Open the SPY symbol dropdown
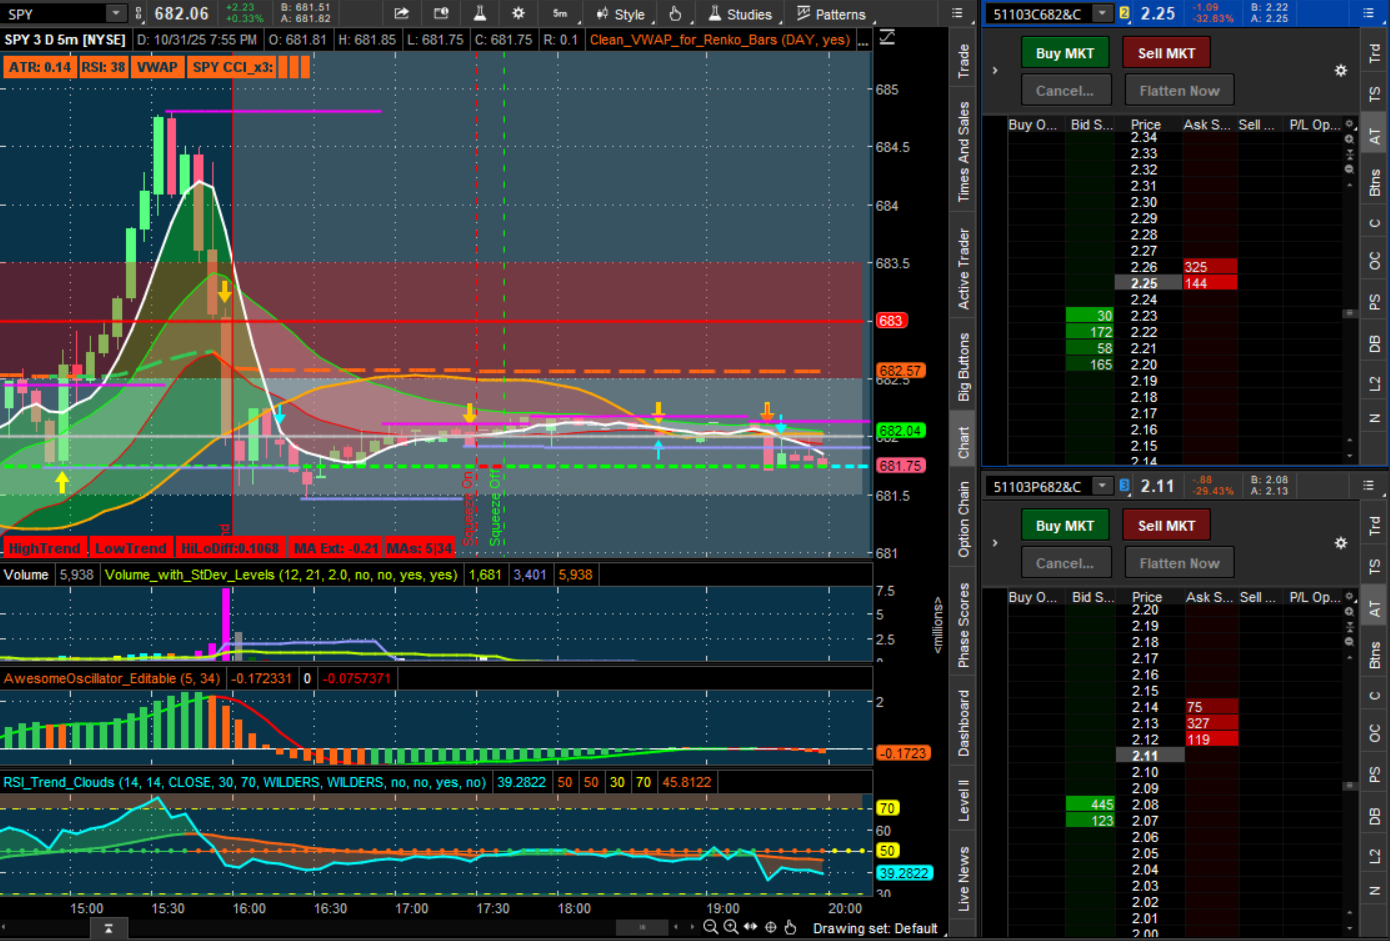 coord(116,13)
